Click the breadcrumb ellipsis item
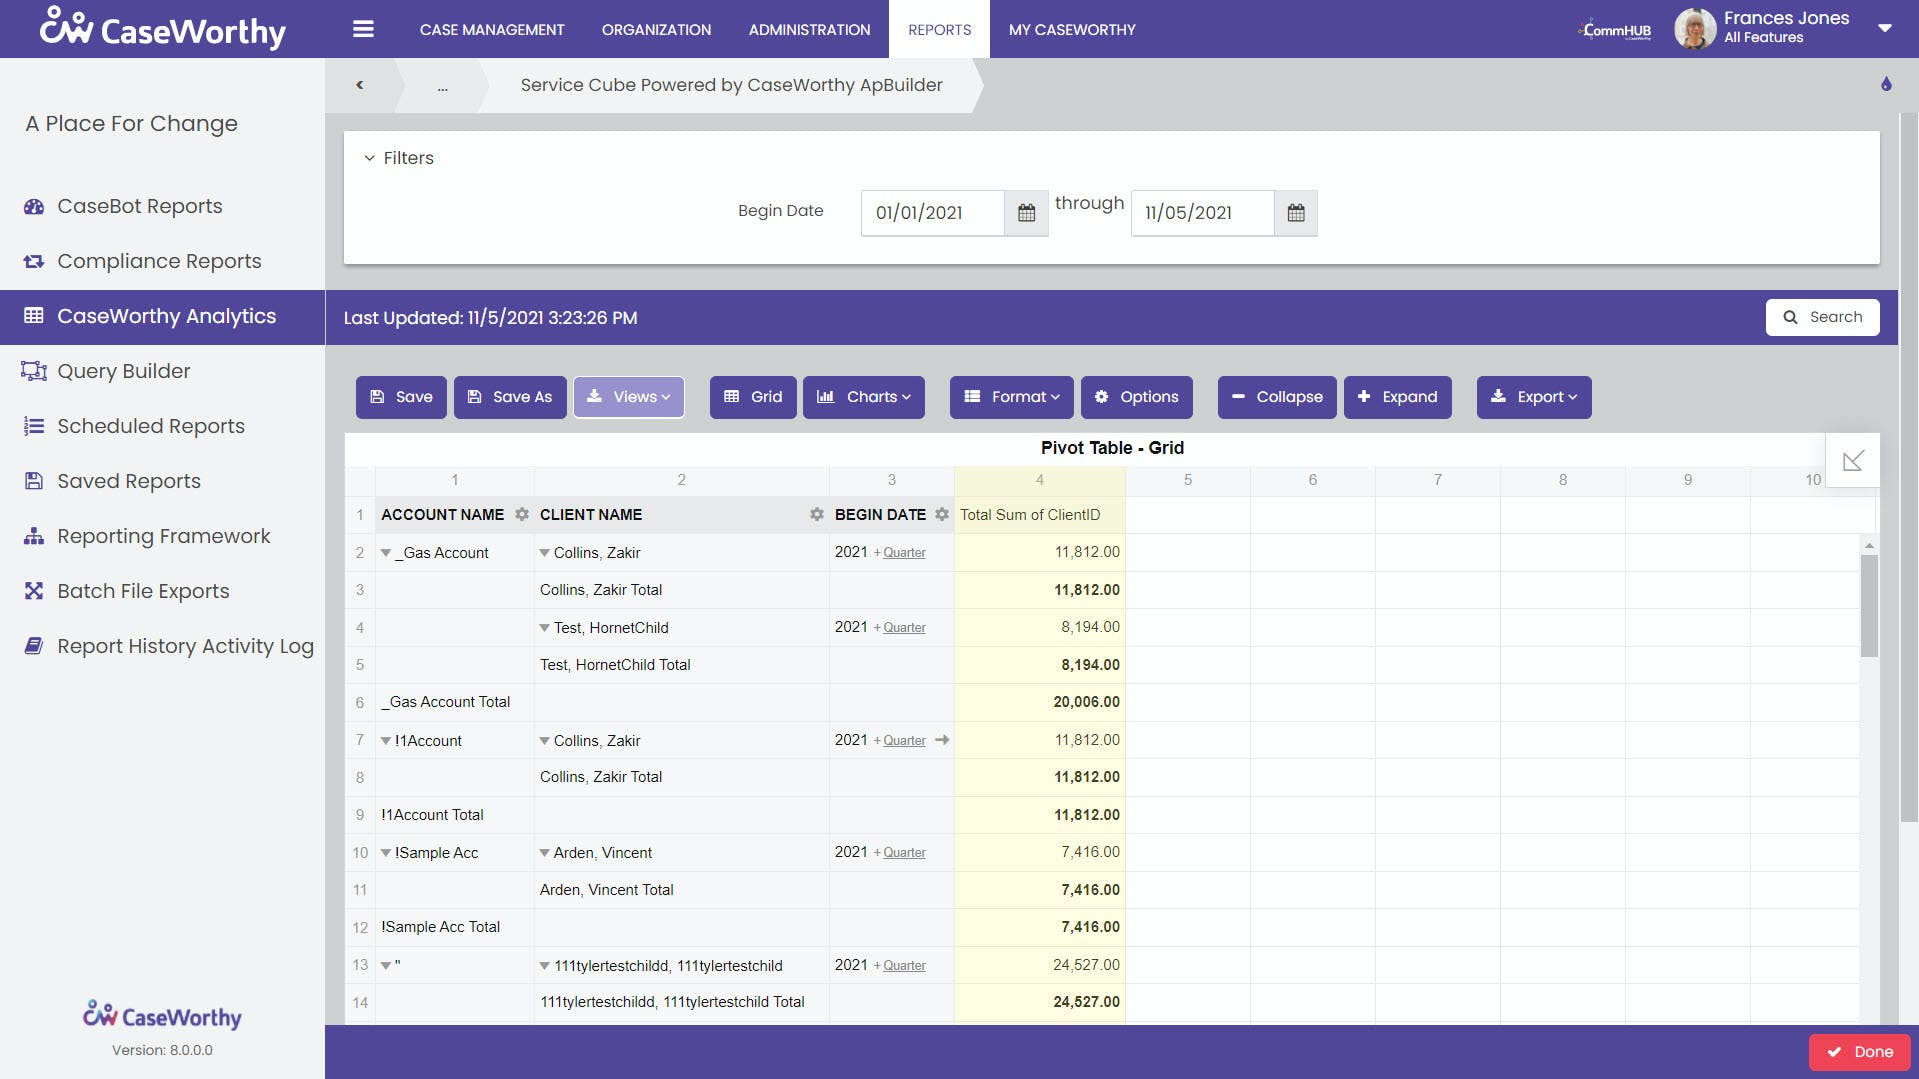The height and width of the screenshot is (1079, 1919). point(442,86)
